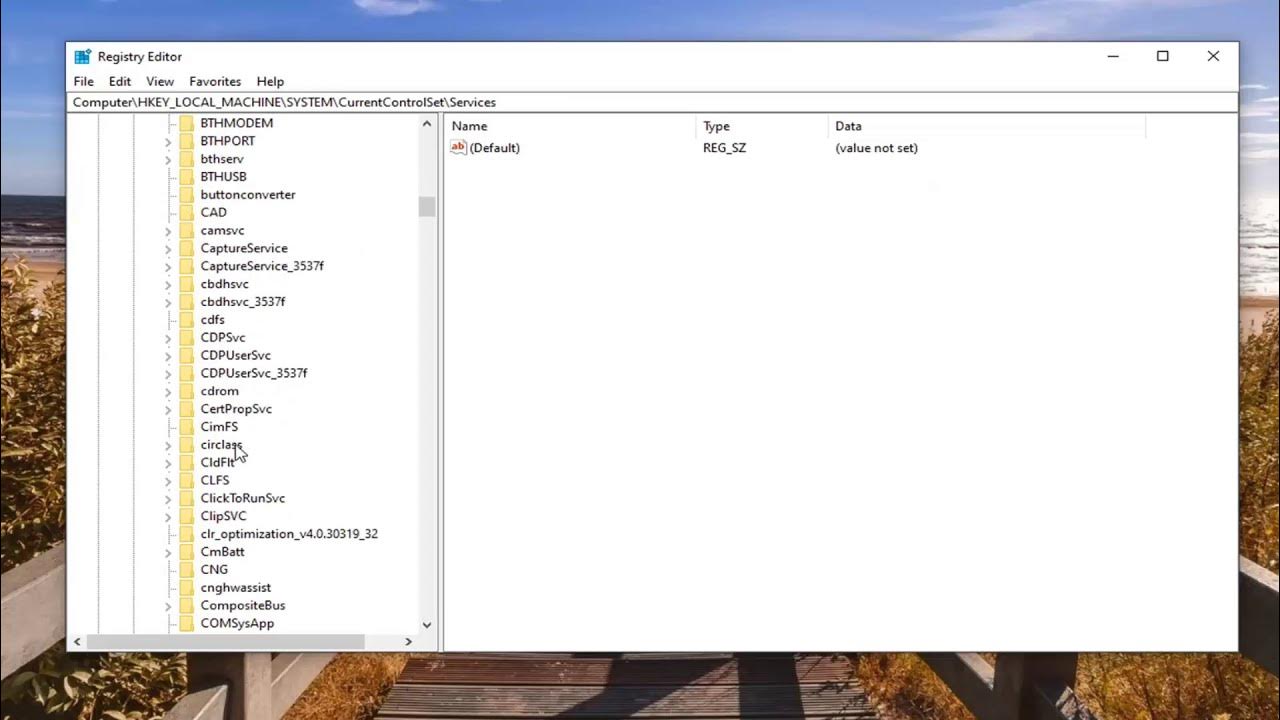
Task: Click the cnghwassist folder icon
Action: point(186,588)
